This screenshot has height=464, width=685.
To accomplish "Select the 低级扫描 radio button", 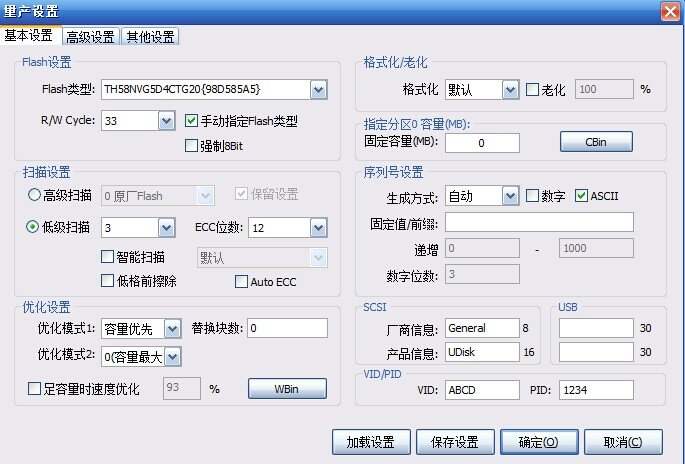I will point(34,227).
